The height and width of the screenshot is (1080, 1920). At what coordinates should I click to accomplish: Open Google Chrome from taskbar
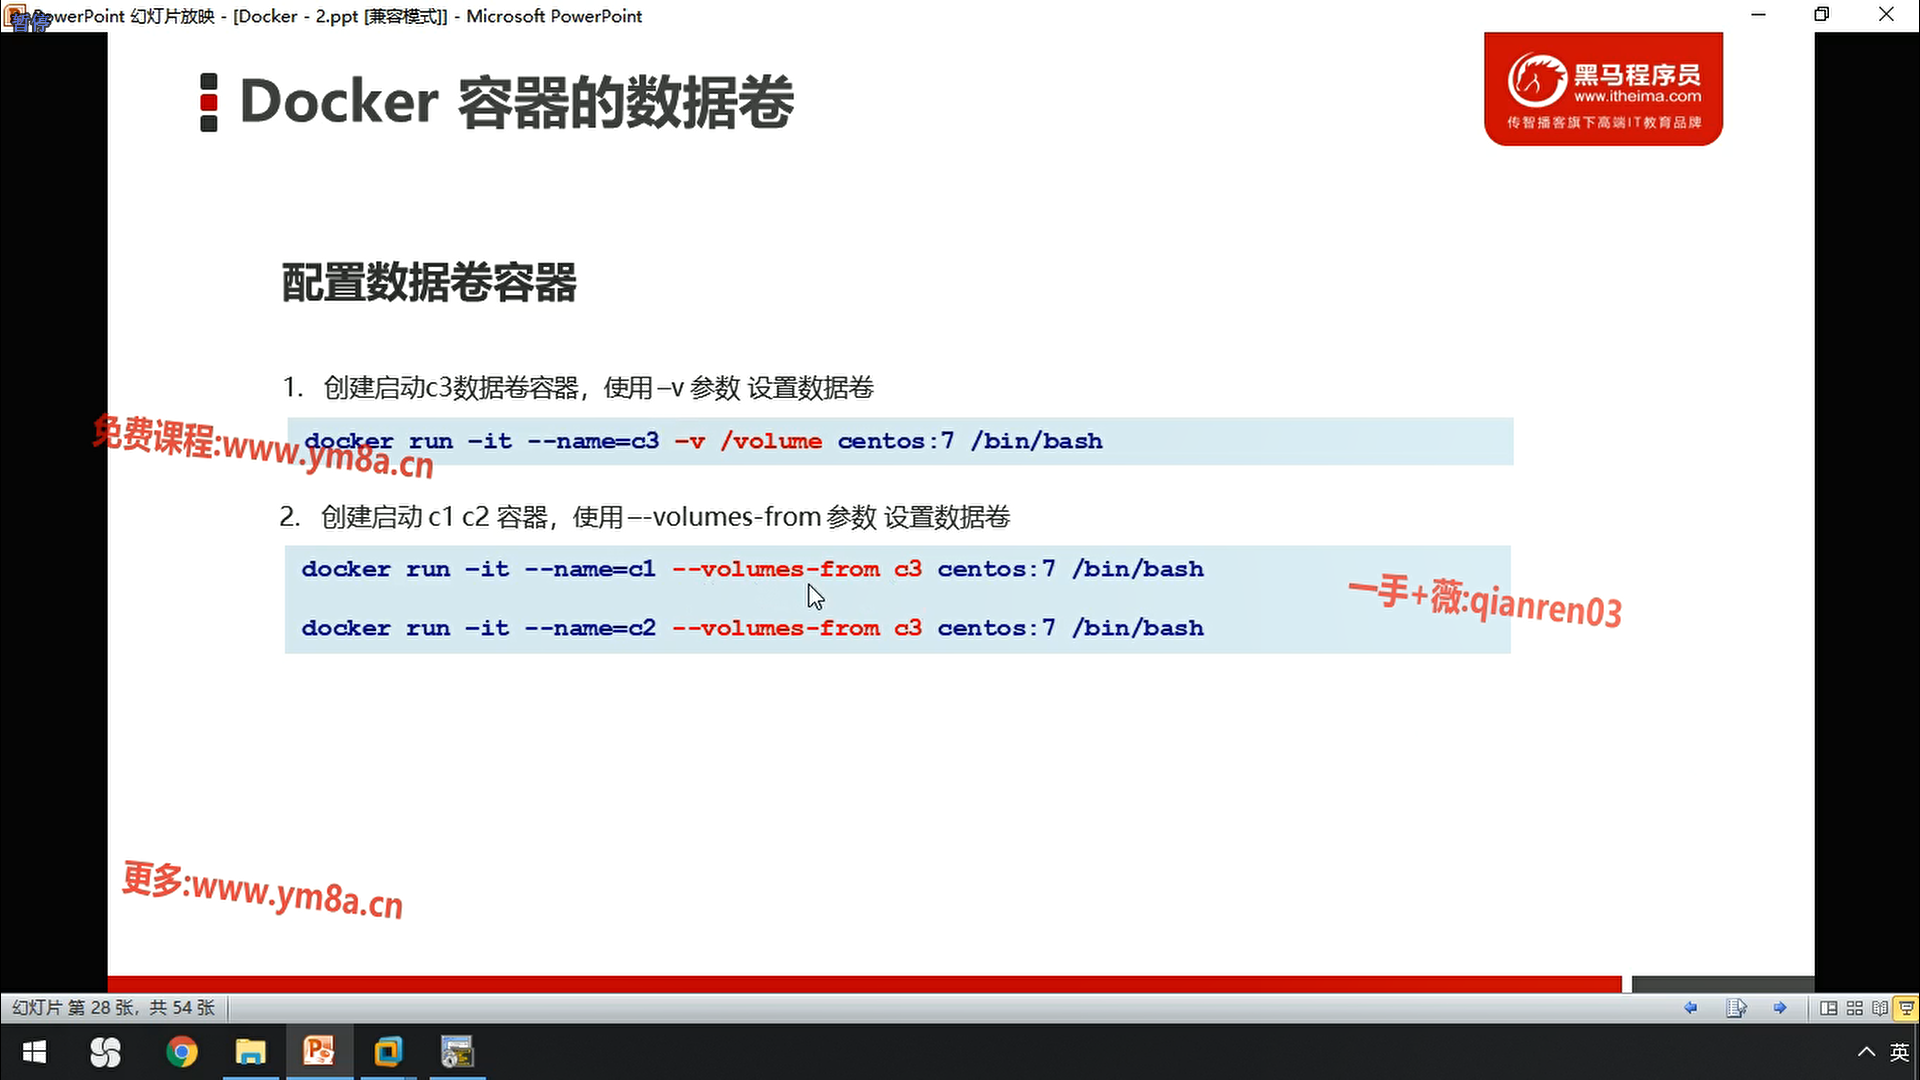pyautogui.click(x=182, y=1052)
